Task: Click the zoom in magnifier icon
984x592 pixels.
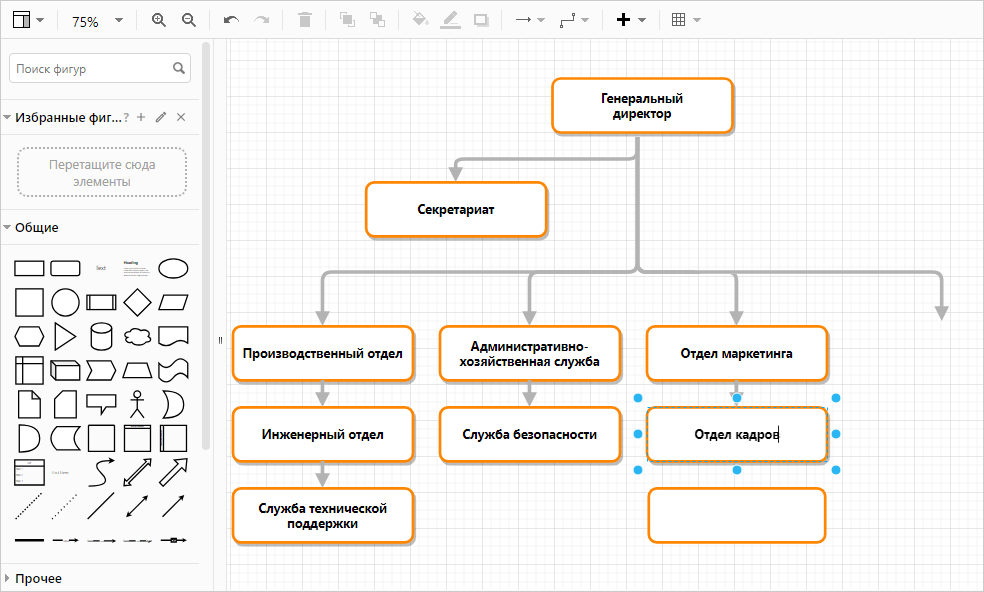Action: click(x=159, y=20)
